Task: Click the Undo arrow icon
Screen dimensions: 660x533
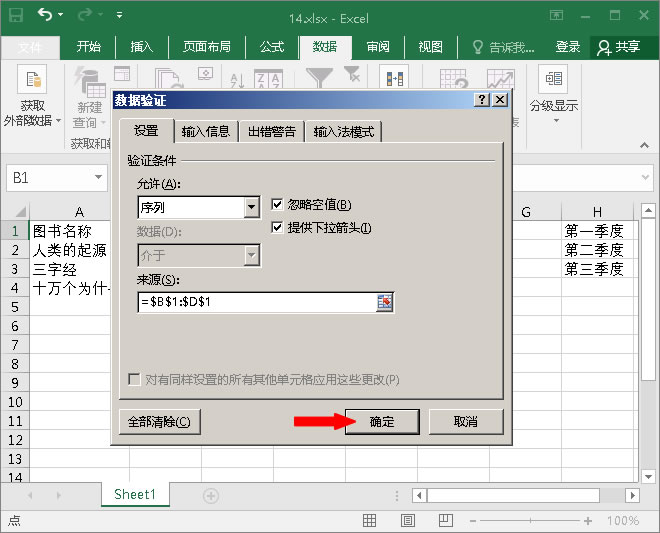Action: point(46,16)
